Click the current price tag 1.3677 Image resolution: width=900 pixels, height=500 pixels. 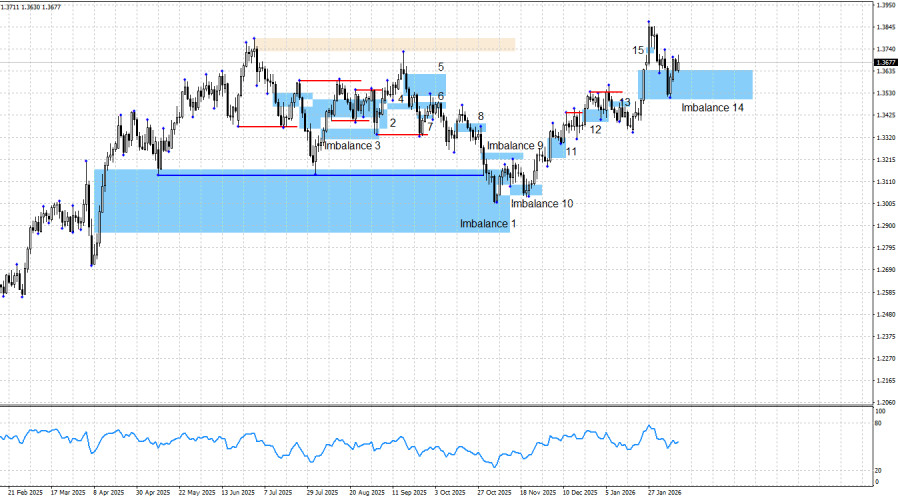coord(884,62)
